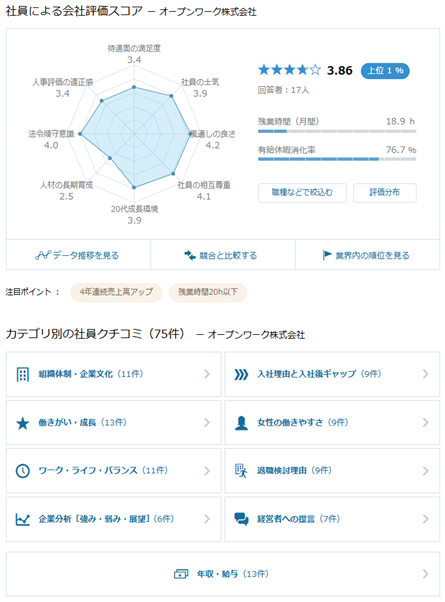Open 業界内の順位を見る

[x=367, y=255]
